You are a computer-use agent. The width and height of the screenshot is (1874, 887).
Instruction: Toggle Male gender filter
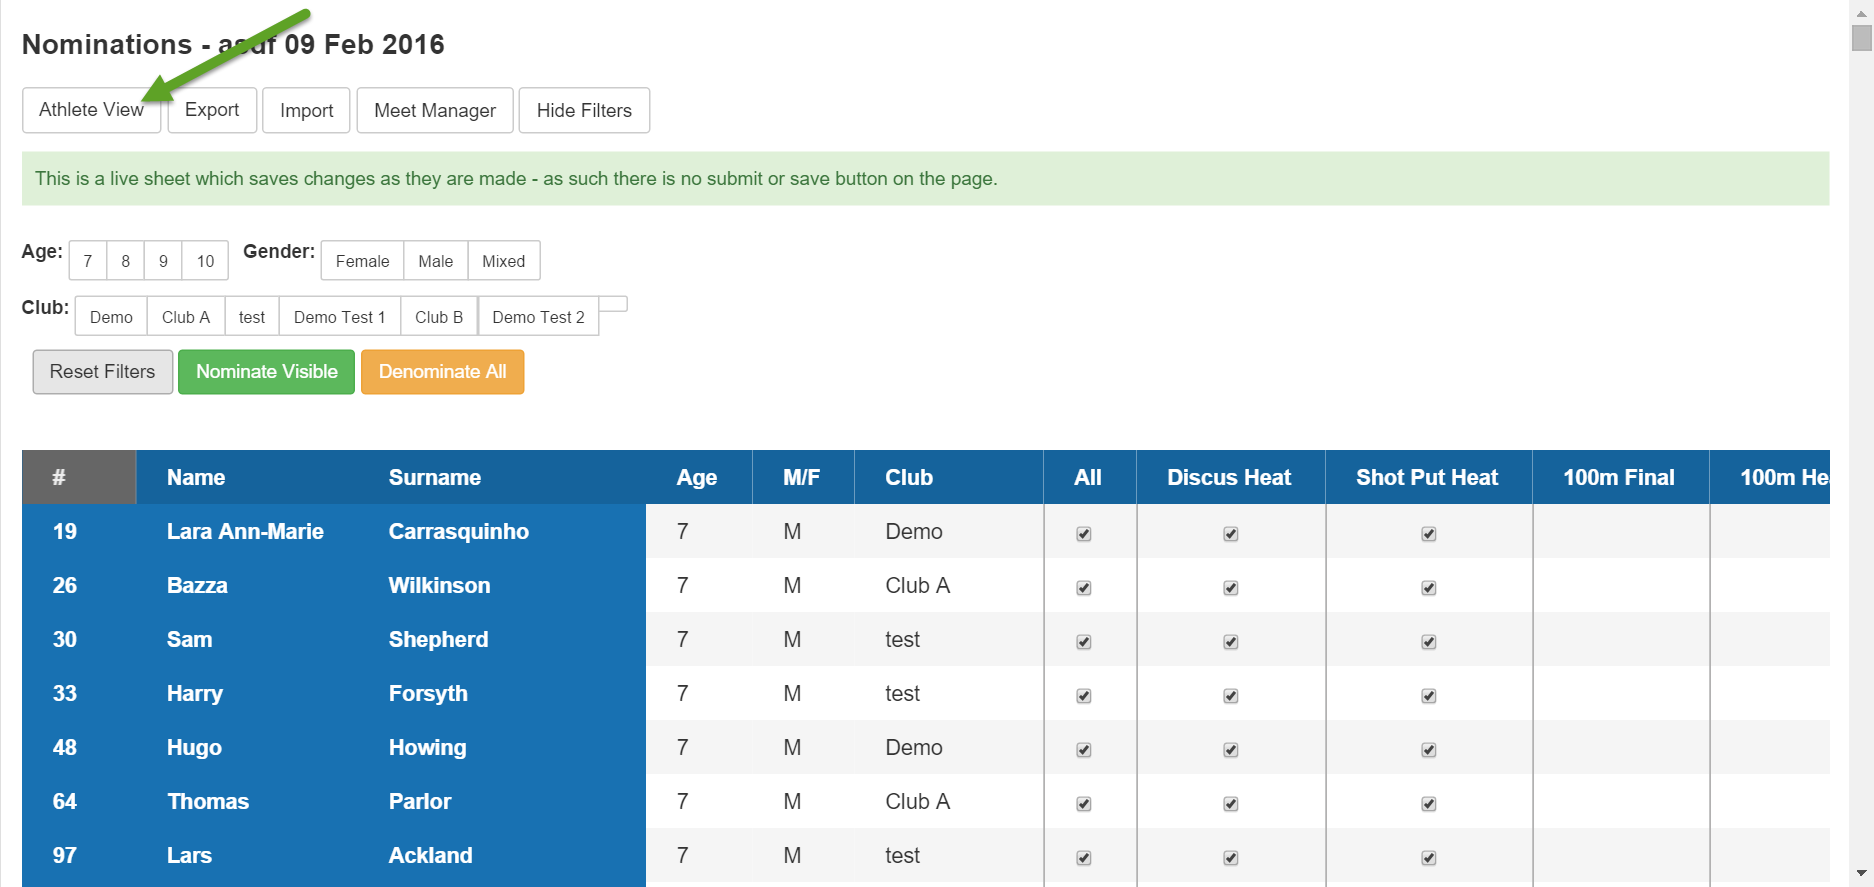(436, 261)
